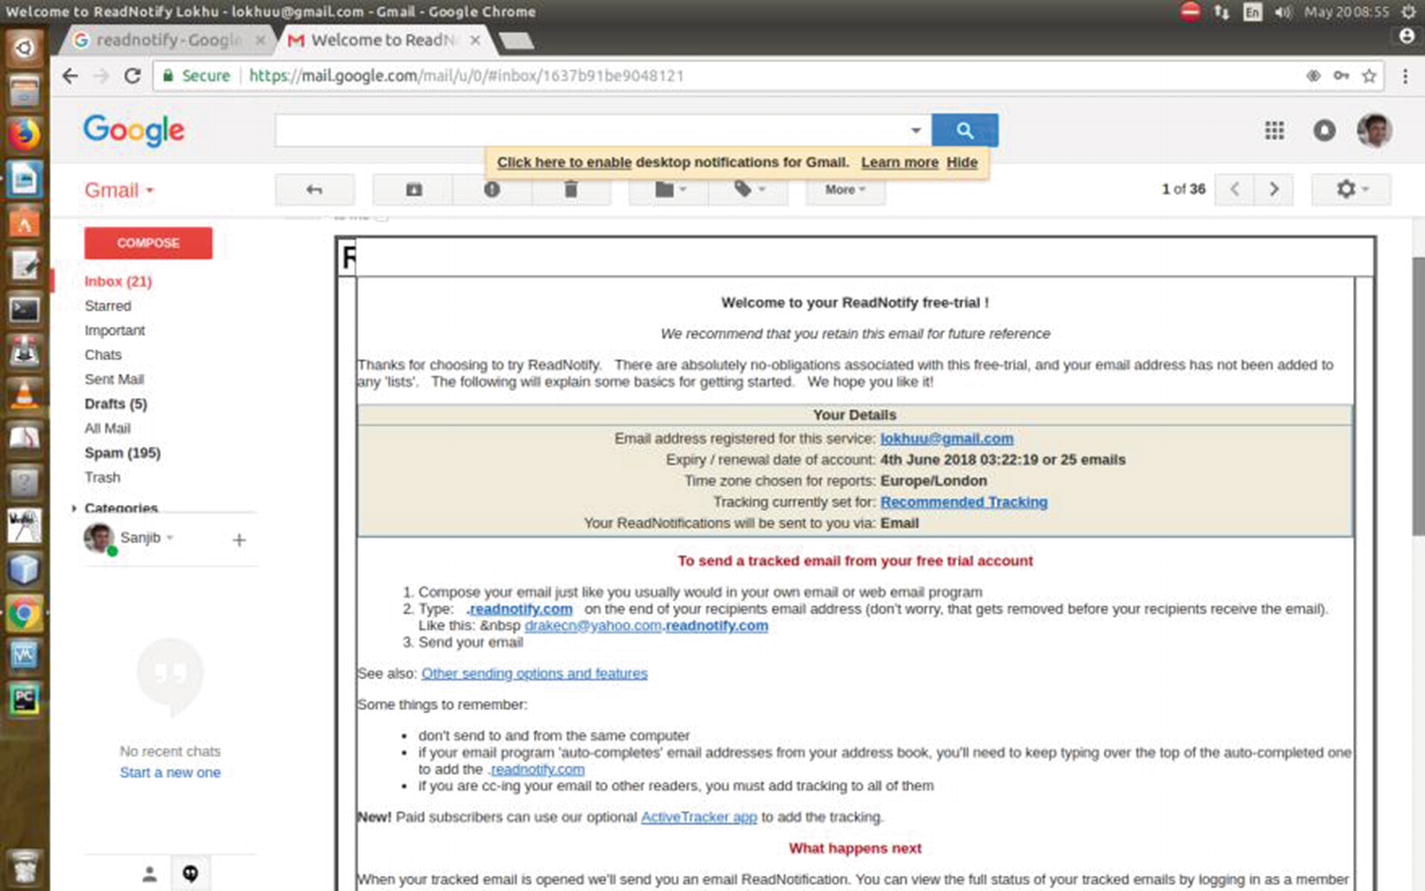Image resolution: width=1425 pixels, height=891 pixels.
Task: Open Spam (195) folder
Action: (122, 453)
